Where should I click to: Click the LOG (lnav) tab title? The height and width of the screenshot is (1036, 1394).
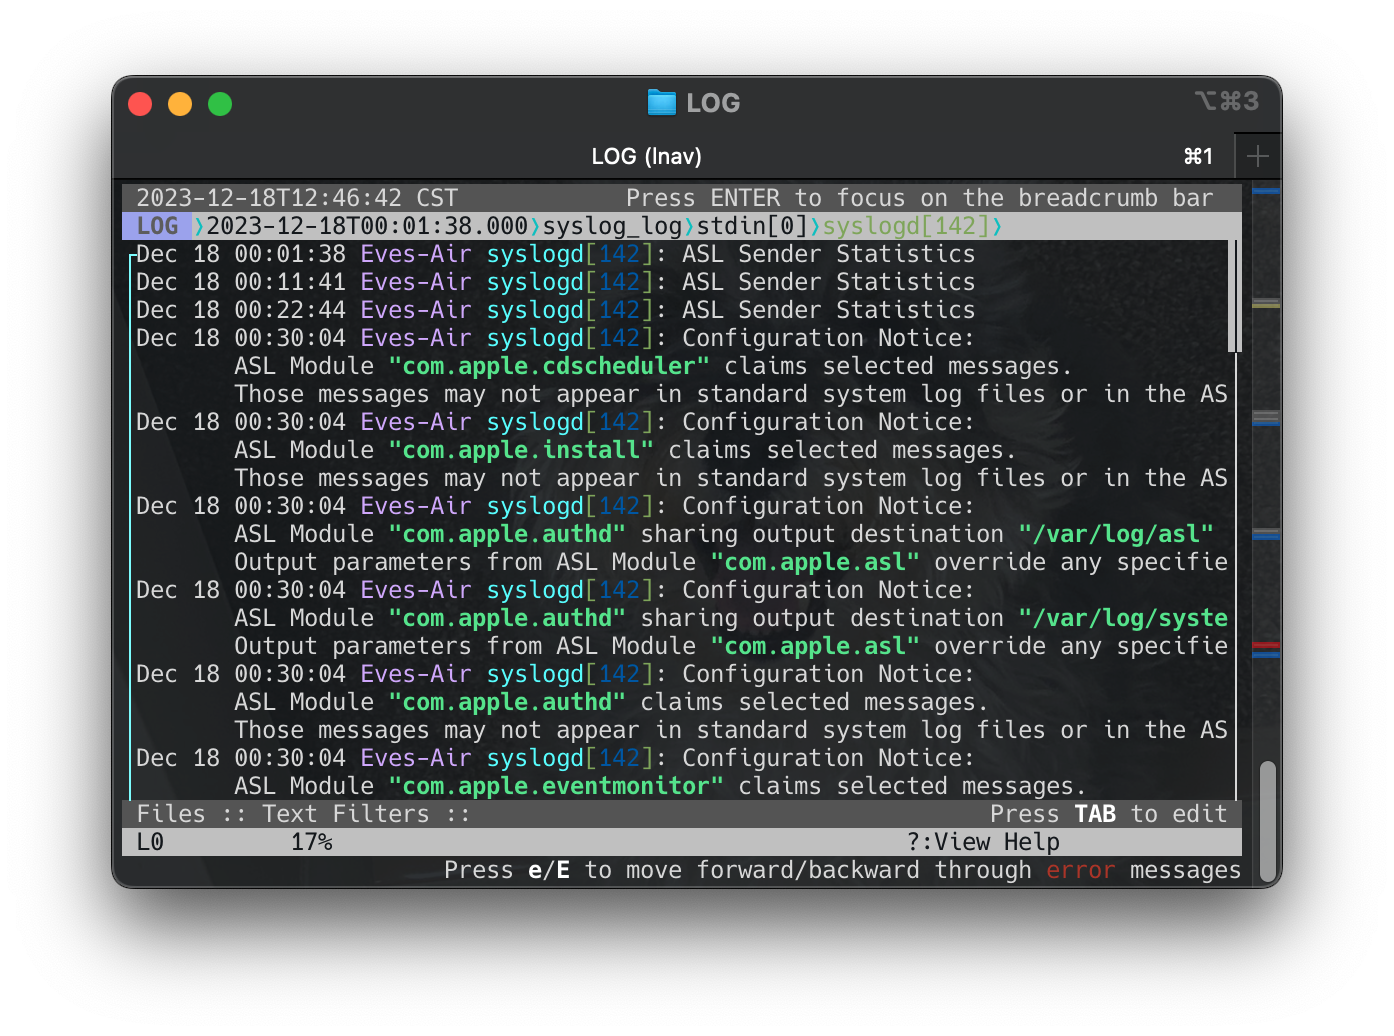646,156
